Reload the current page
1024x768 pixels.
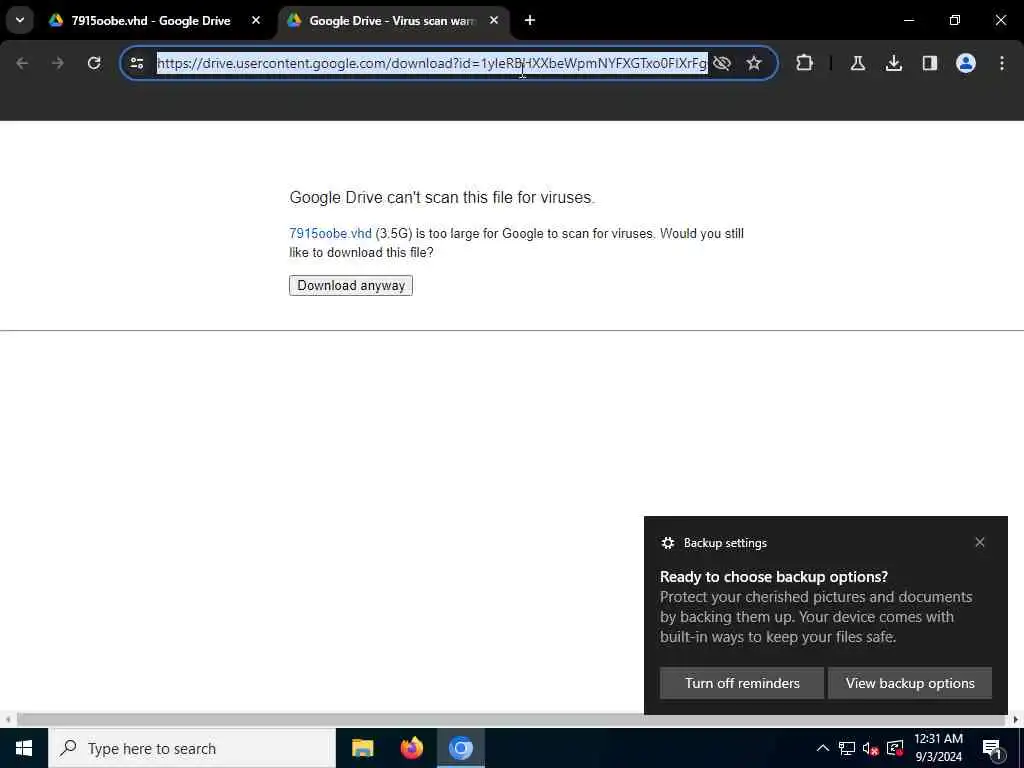coord(94,63)
